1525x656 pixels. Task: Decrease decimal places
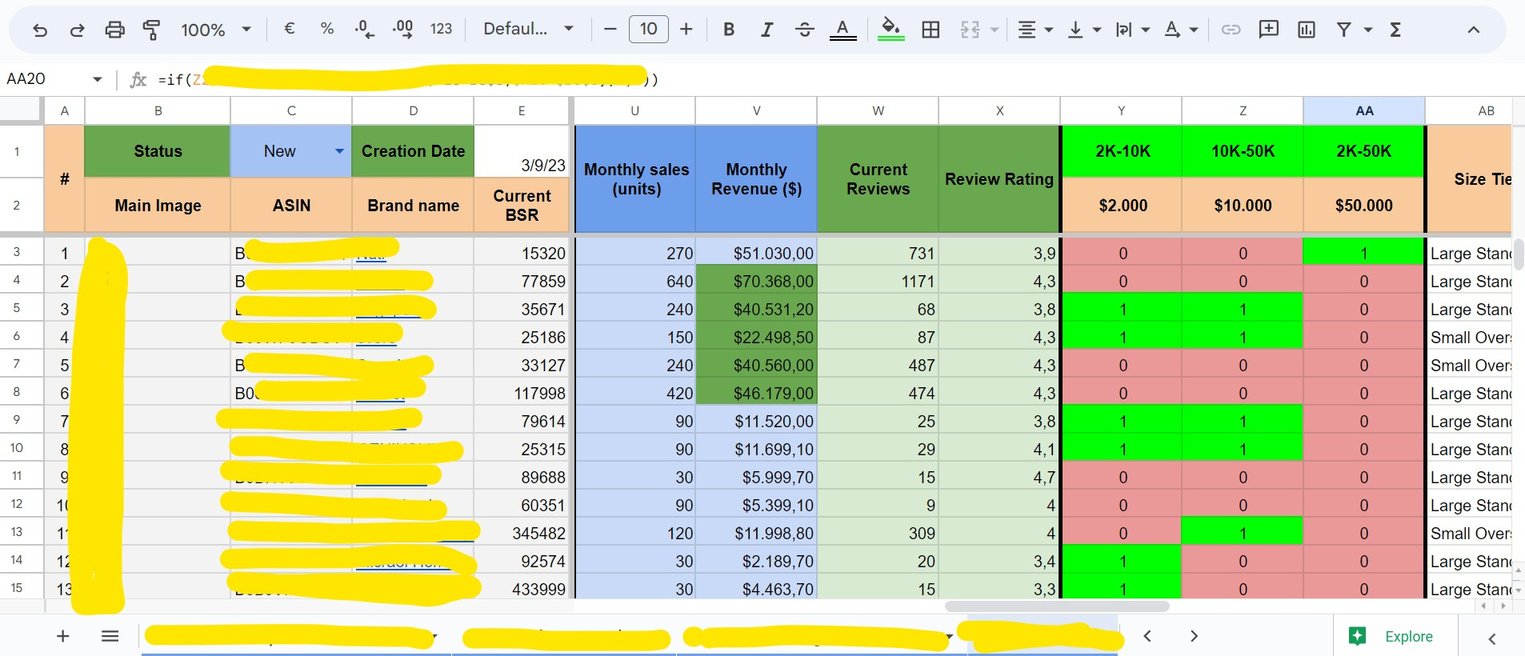365,29
